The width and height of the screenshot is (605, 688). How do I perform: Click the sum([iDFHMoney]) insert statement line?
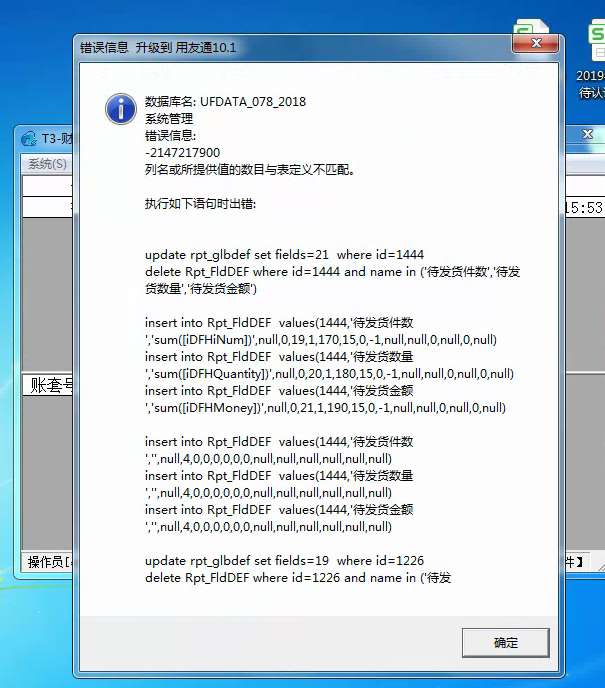(x=326, y=408)
